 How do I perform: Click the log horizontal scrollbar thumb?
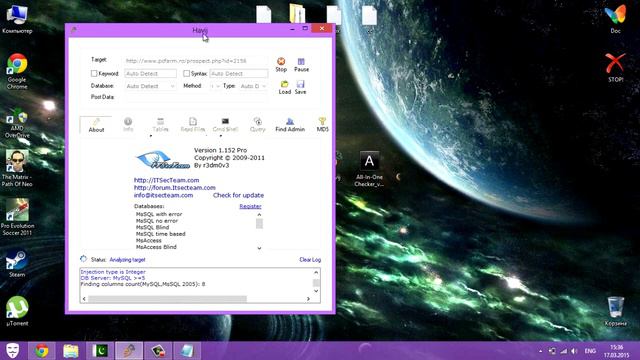point(167,299)
